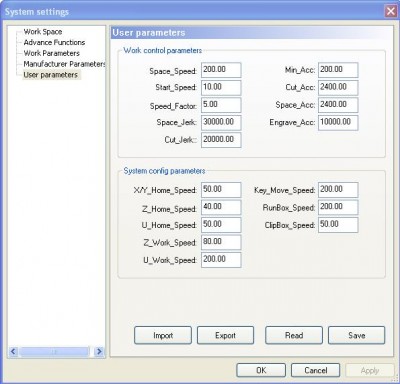Click the Cut_Jerk label text
The image size is (400, 384).
[x=181, y=140]
